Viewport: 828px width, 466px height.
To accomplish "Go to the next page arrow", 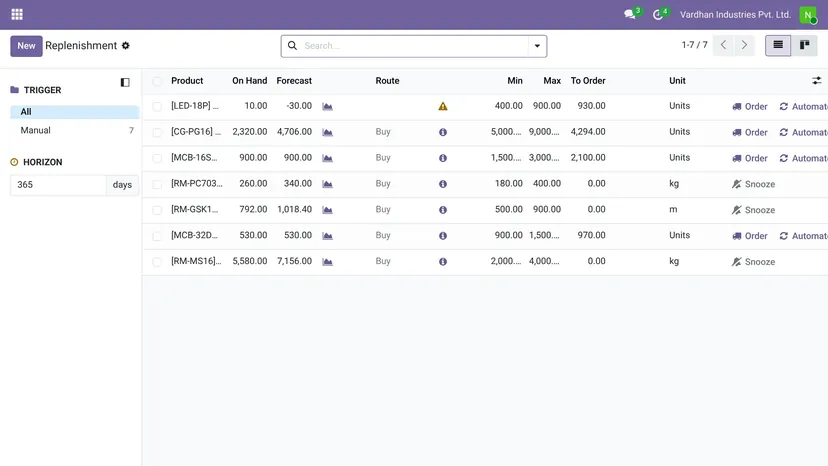I will pos(744,45).
